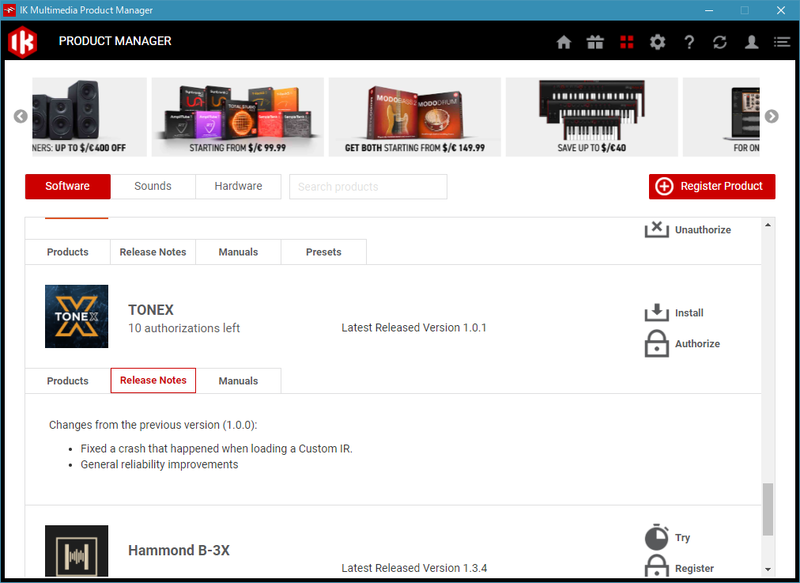
Task: Open the studio monitors $400 off banner
Action: (x=89, y=117)
